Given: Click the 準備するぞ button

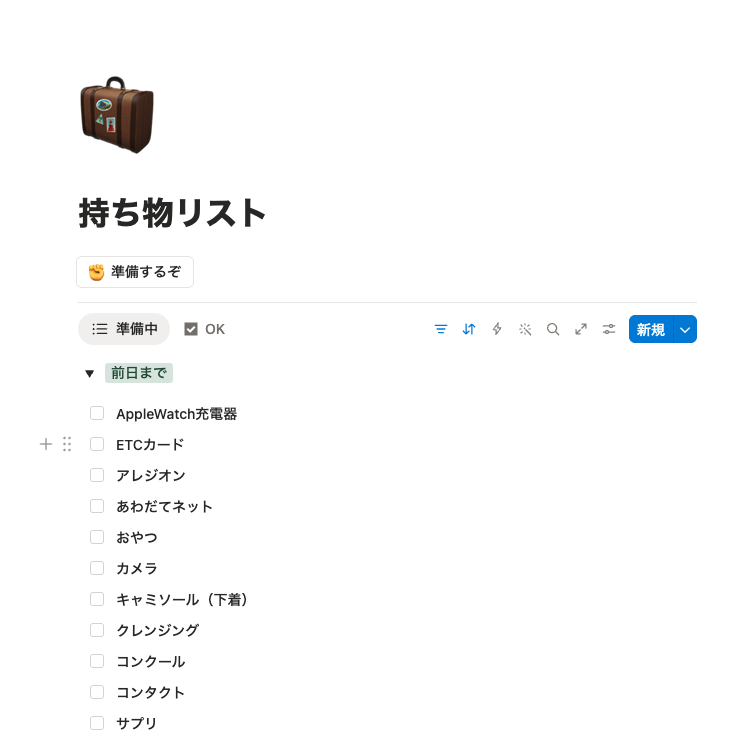Looking at the screenshot, I should pos(135,272).
